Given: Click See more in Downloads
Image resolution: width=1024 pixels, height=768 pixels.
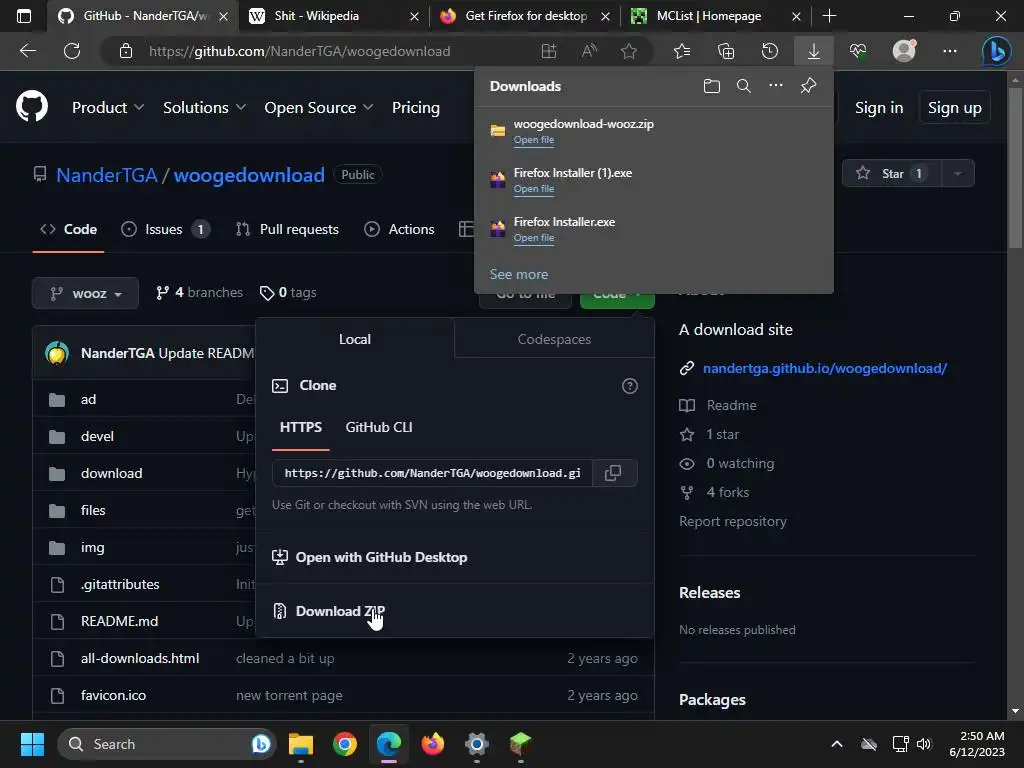Looking at the screenshot, I should (x=519, y=274).
